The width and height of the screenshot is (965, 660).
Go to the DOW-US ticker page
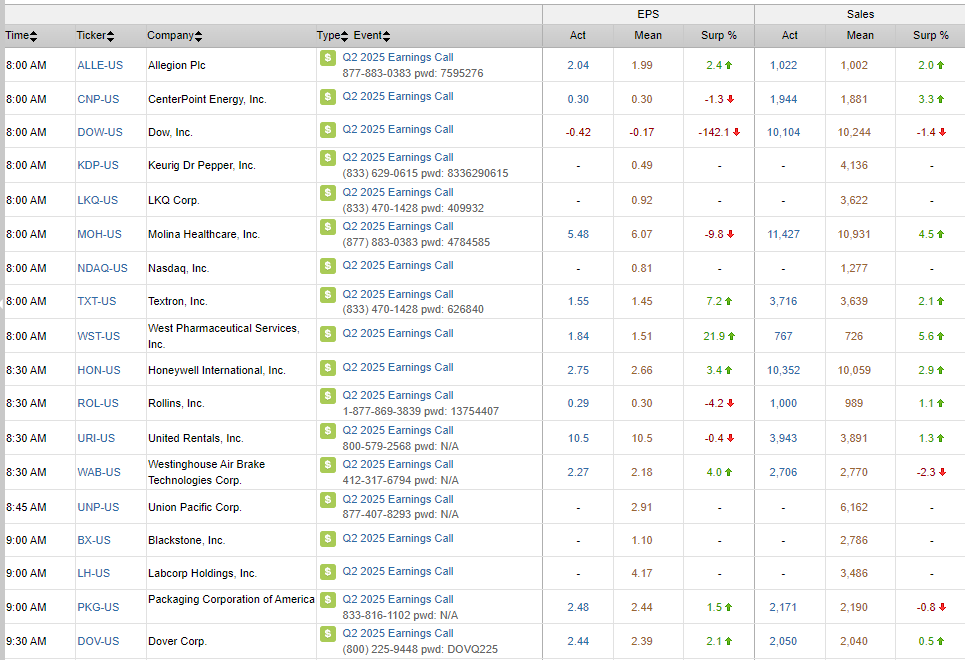[100, 132]
